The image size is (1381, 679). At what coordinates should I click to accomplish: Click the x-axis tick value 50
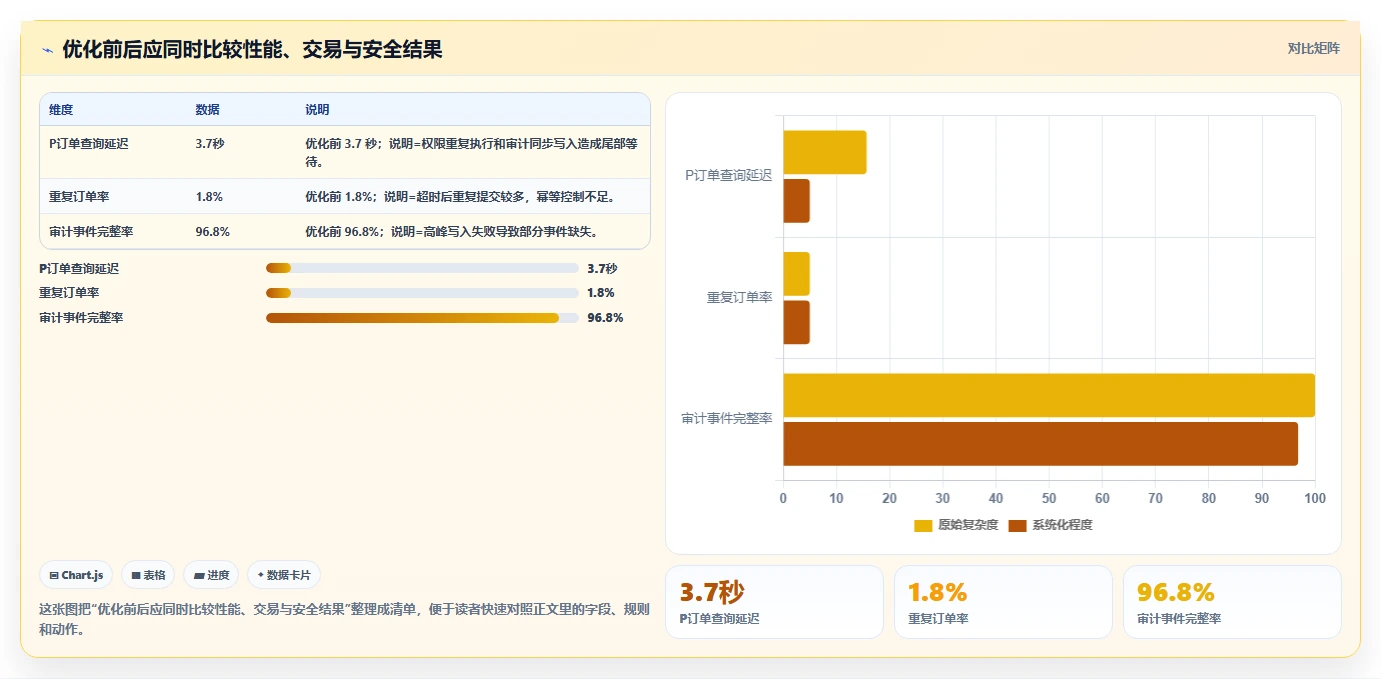pyautogui.click(x=1049, y=498)
